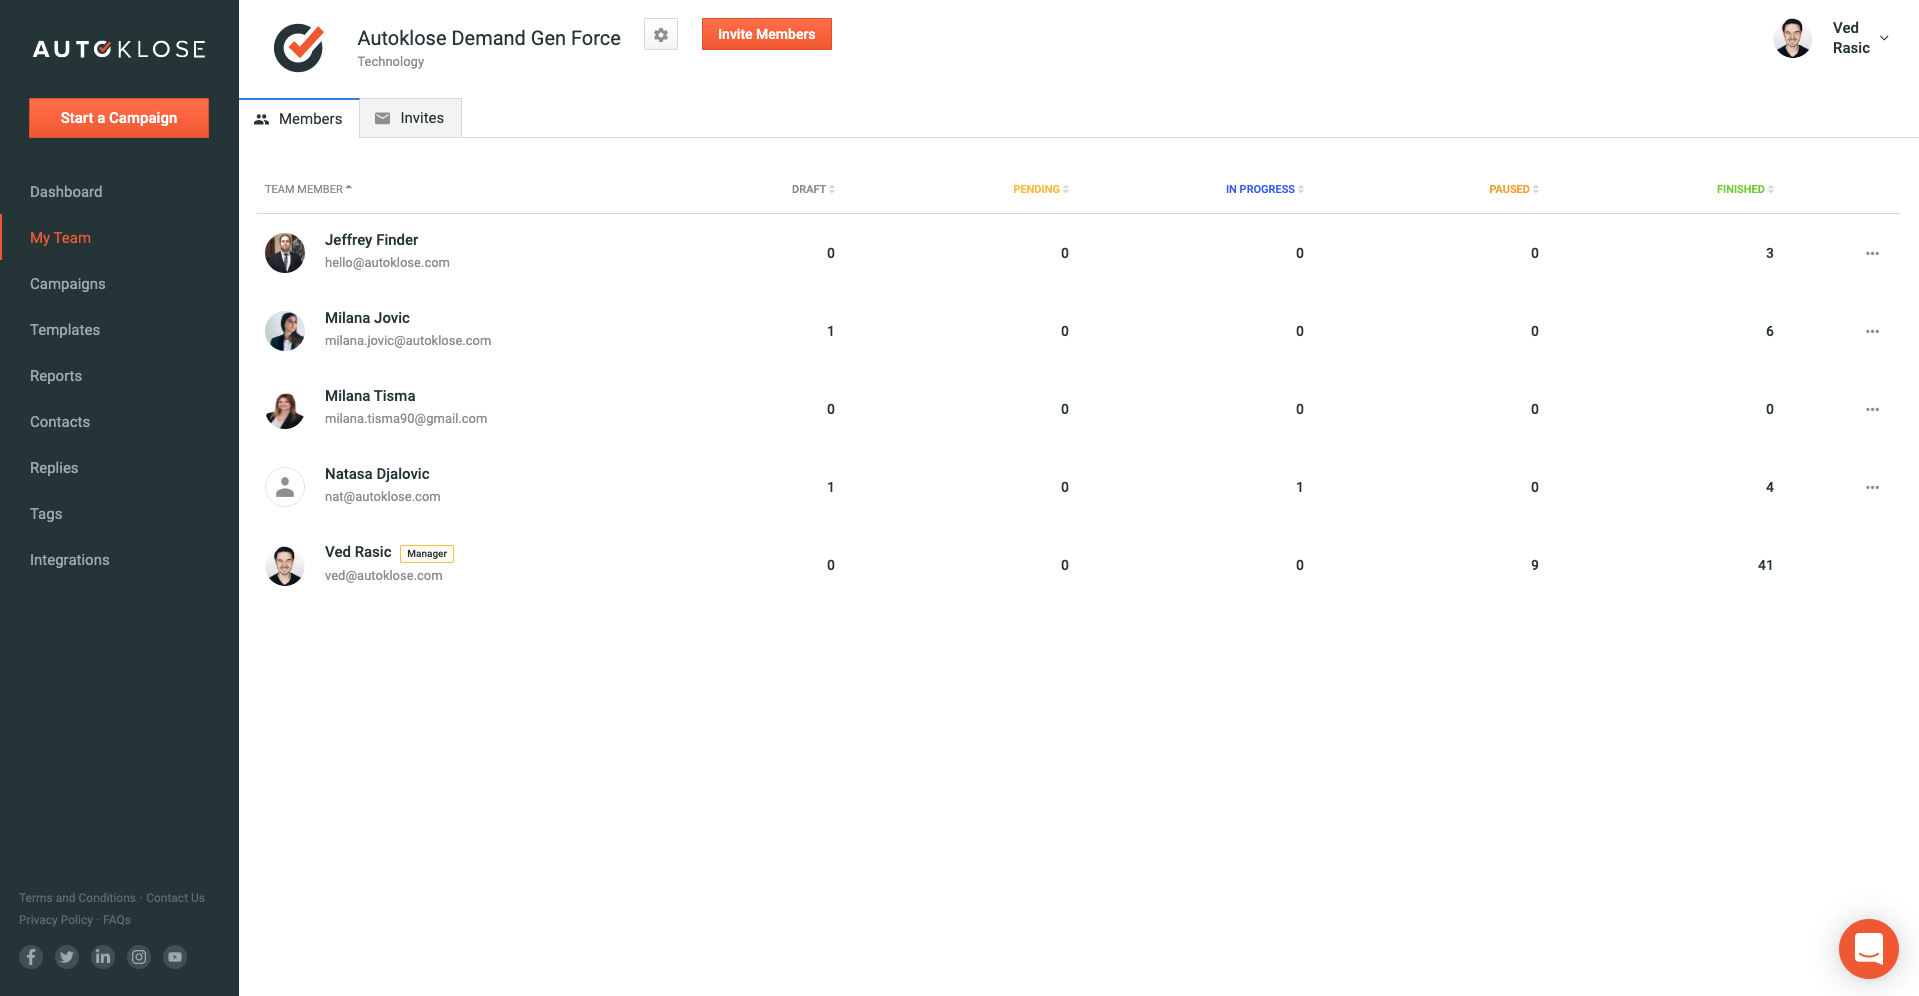The image size is (1919, 996).
Task: Click the Autoklose Demand Gen Force title
Action: (489, 38)
